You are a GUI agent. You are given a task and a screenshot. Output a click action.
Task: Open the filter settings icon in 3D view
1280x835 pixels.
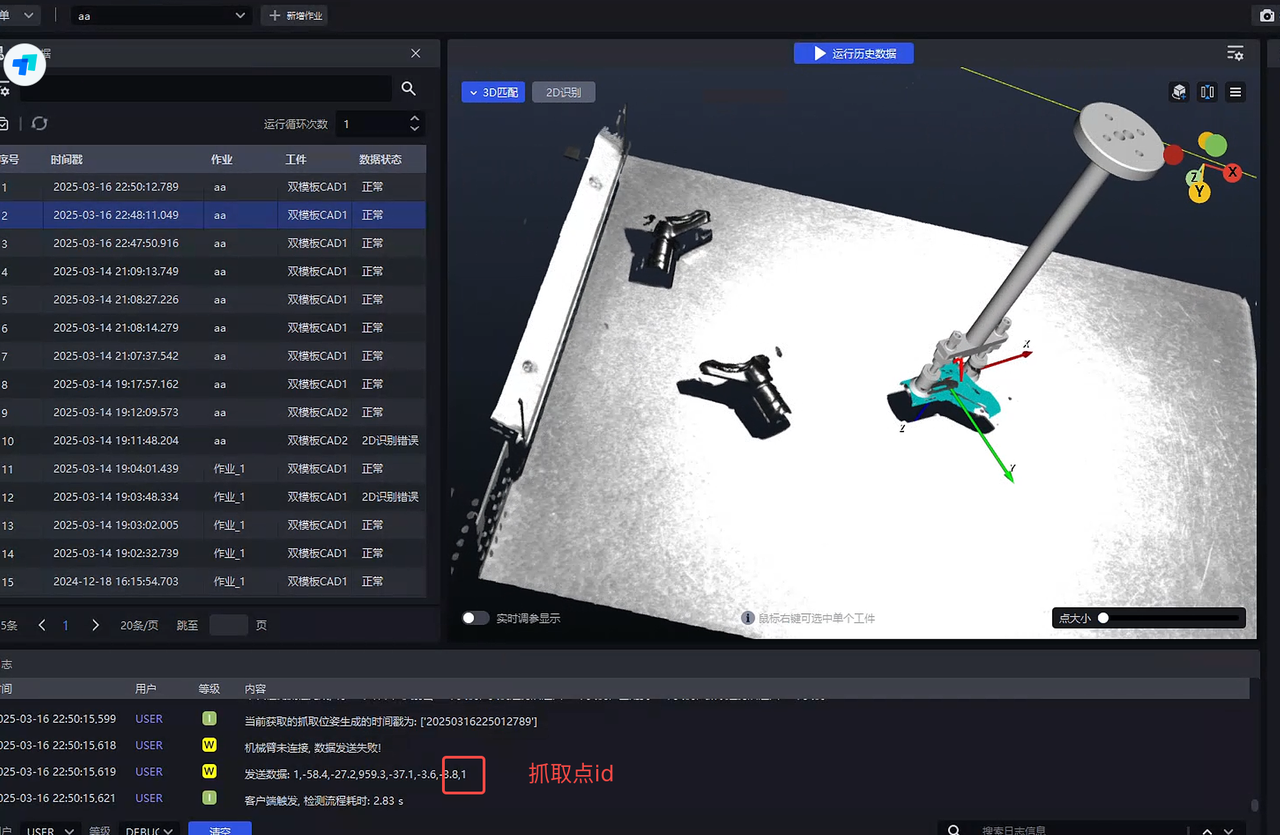1236,53
